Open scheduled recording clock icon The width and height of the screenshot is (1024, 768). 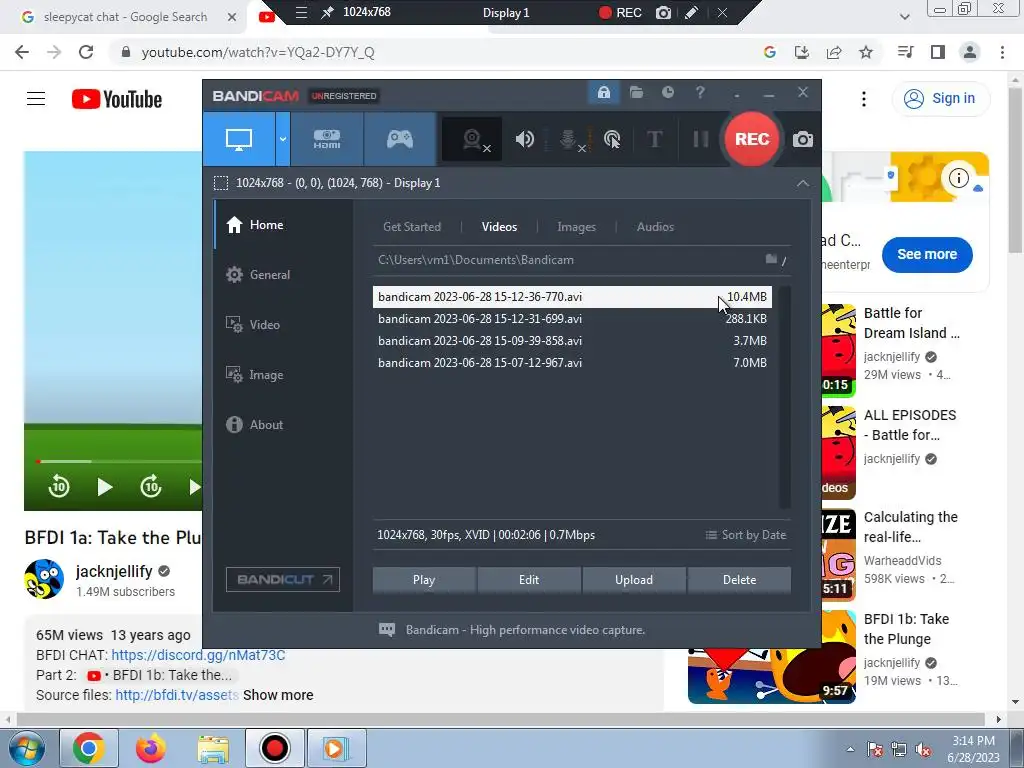click(x=667, y=93)
